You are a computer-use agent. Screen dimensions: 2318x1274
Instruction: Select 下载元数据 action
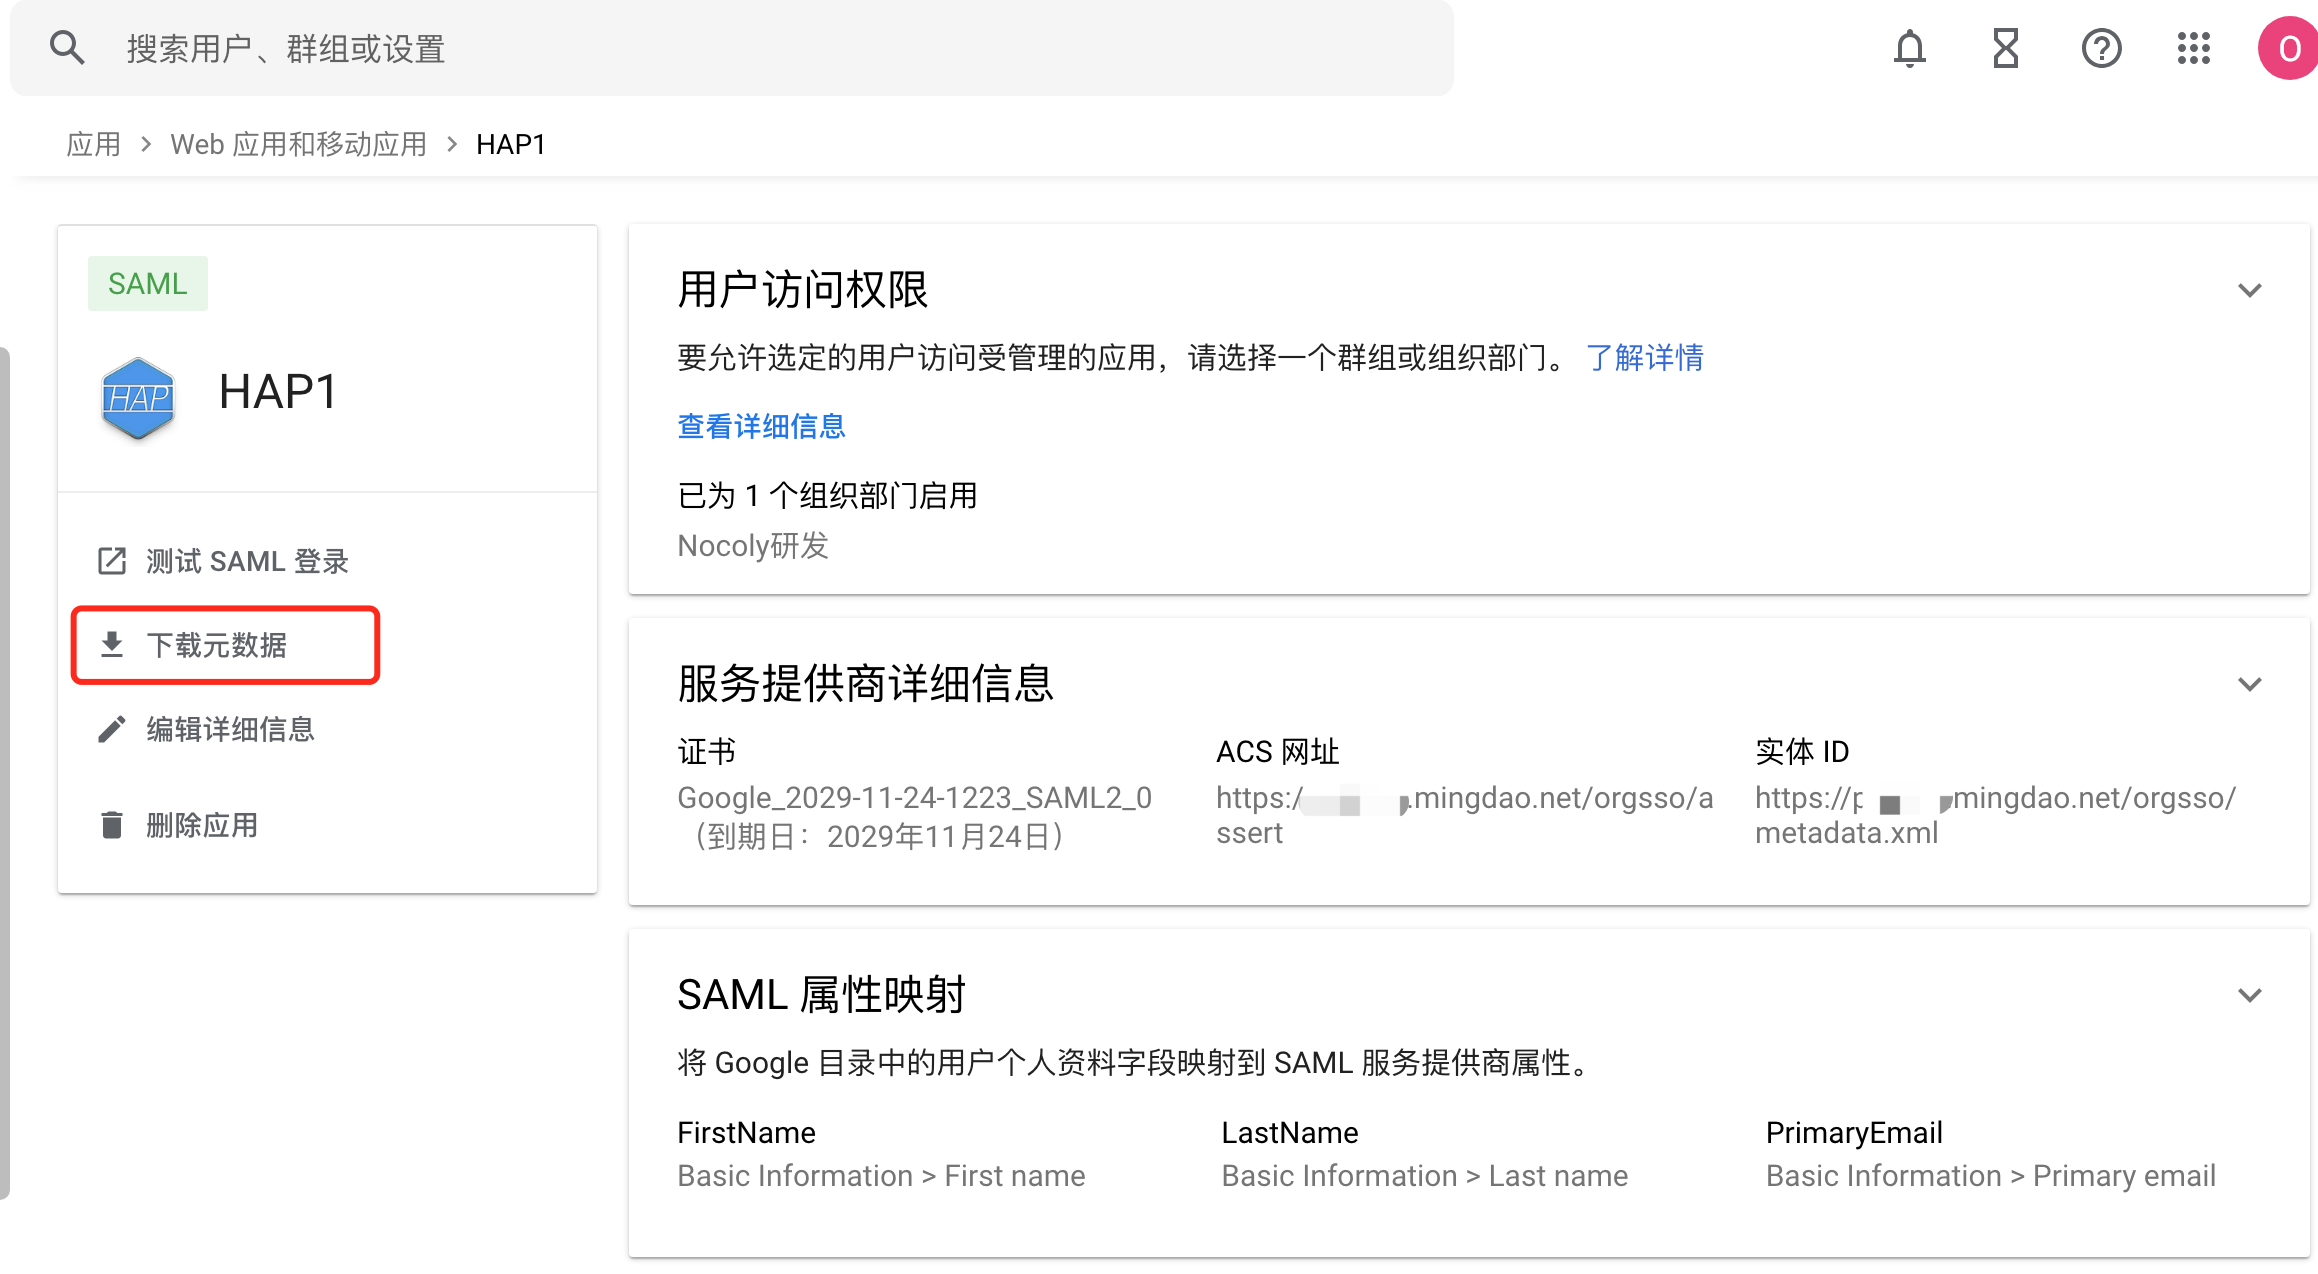coord(217,645)
